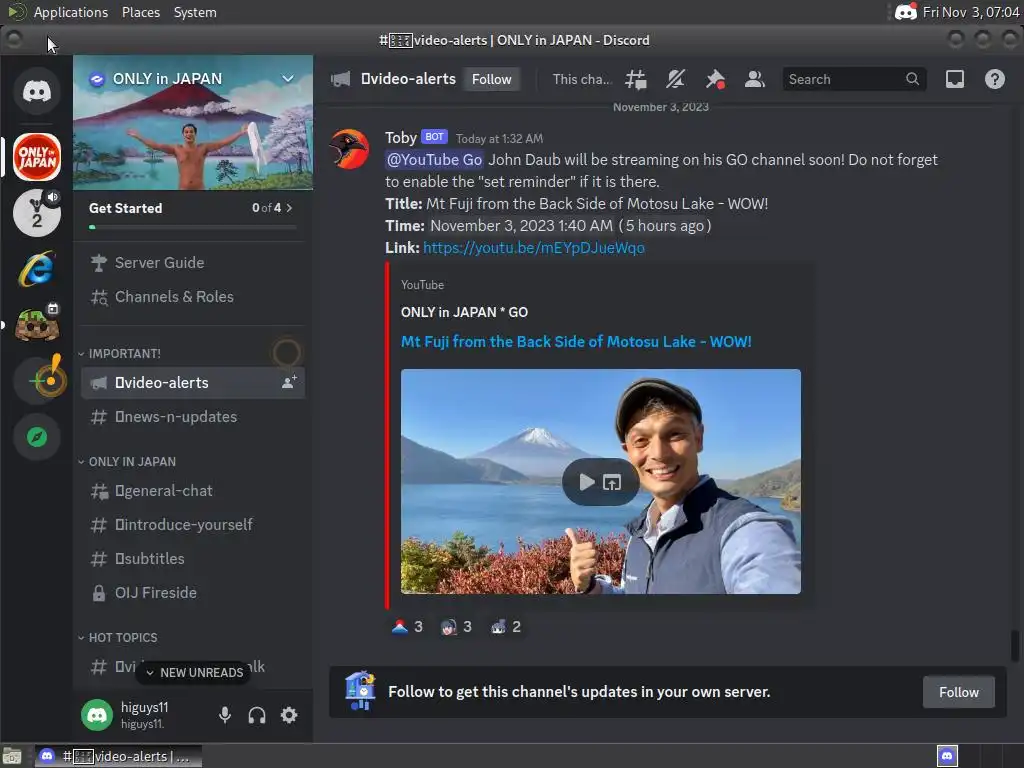This screenshot has width=1024, height=768.
Task: Open Channels & Roles
Action: coord(193,296)
